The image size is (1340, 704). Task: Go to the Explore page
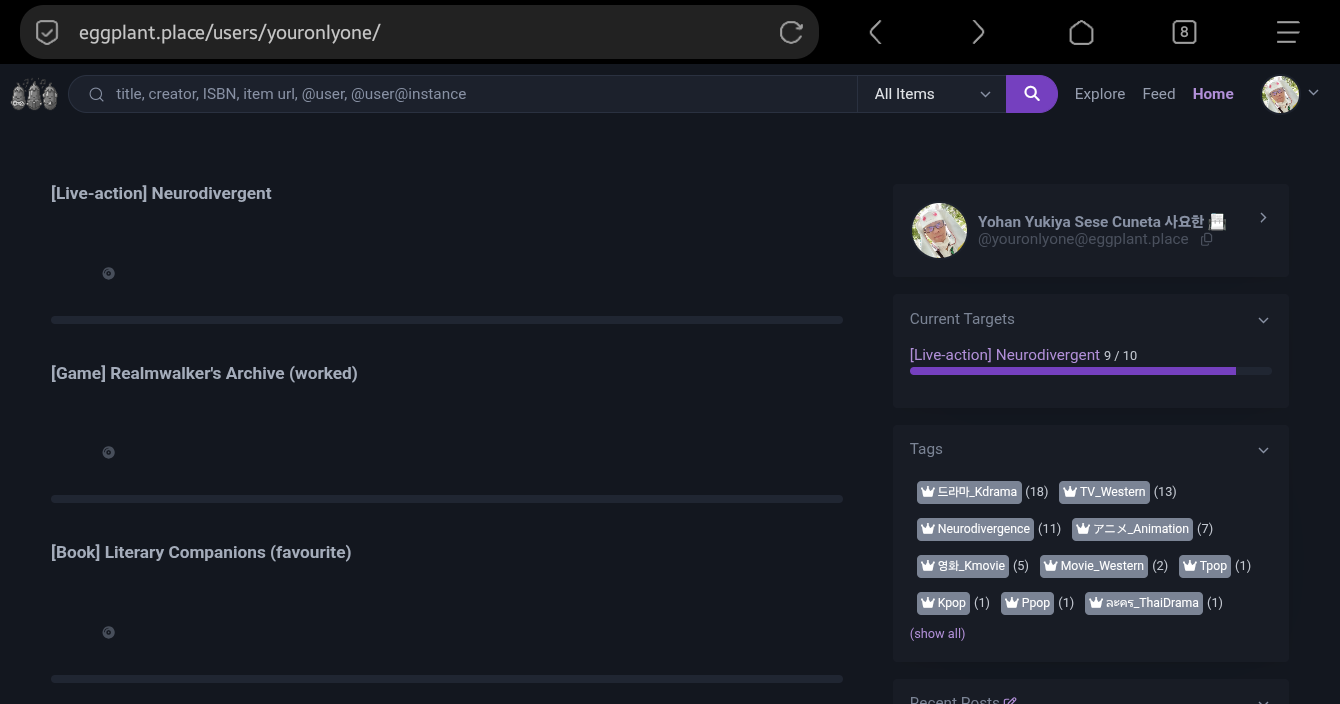click(1099, 94)
